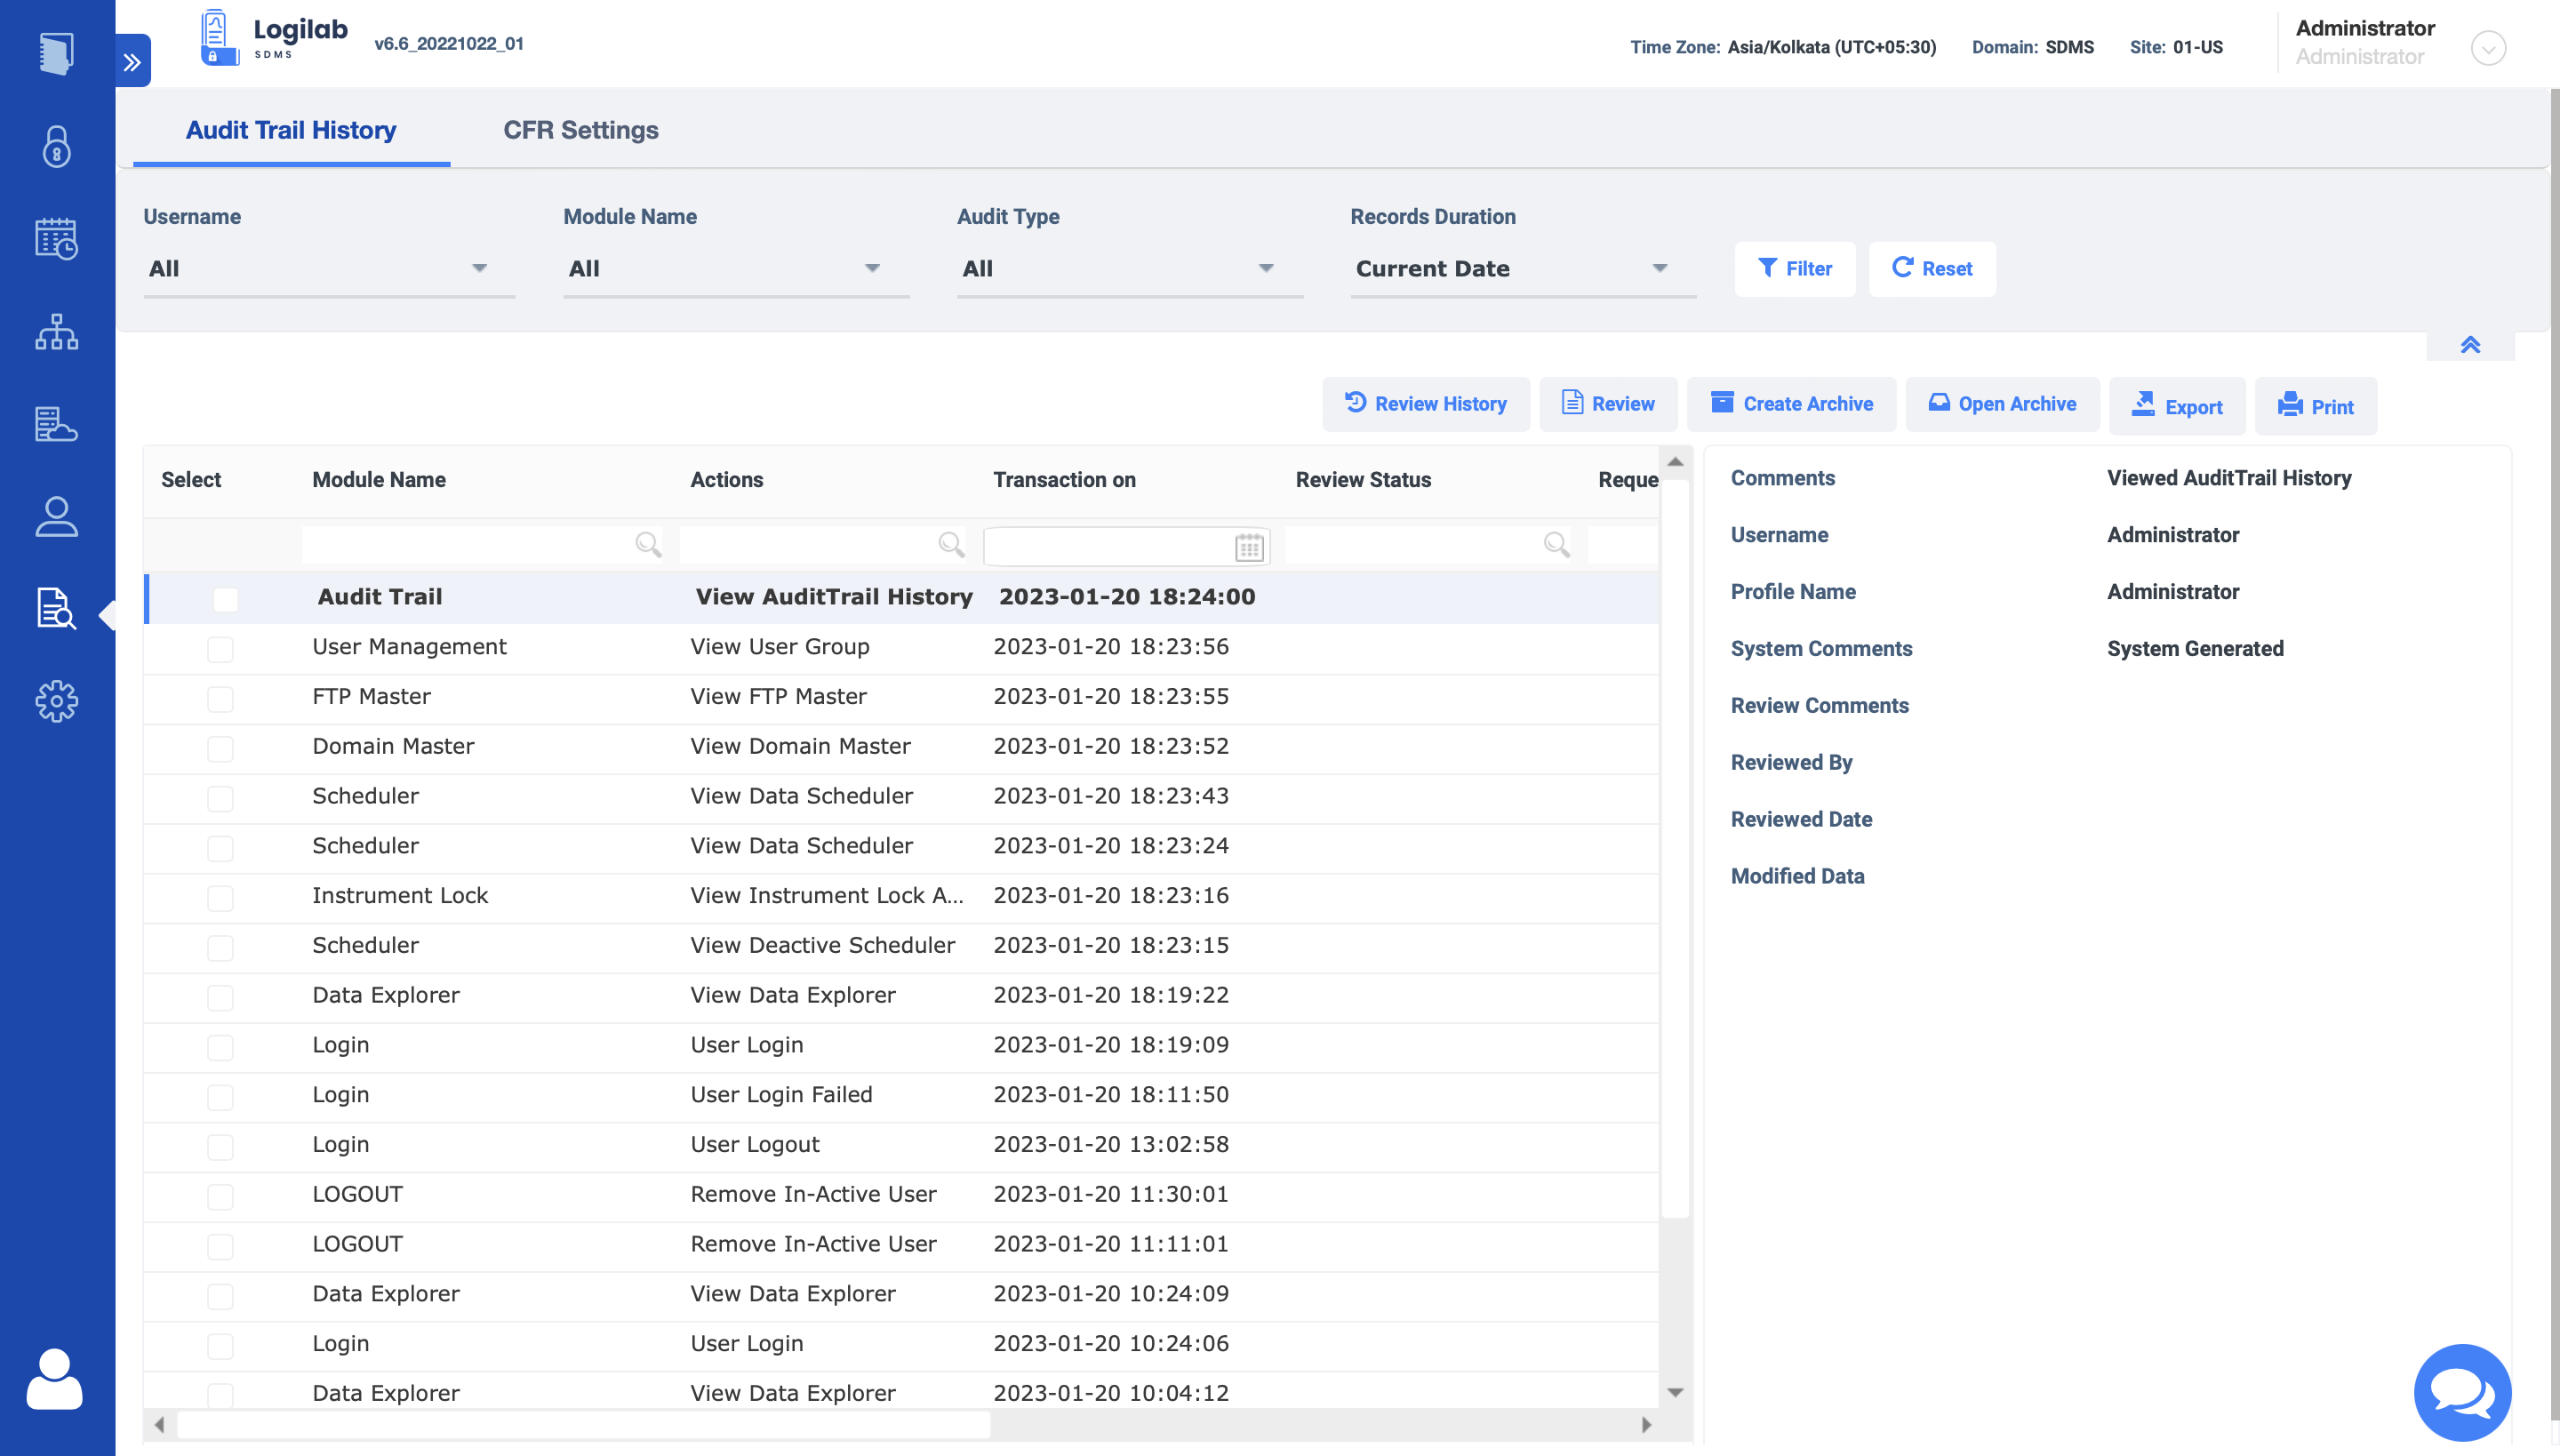
Task: Open the hierarchy tree sidebar icon
Action: (57, 332)
